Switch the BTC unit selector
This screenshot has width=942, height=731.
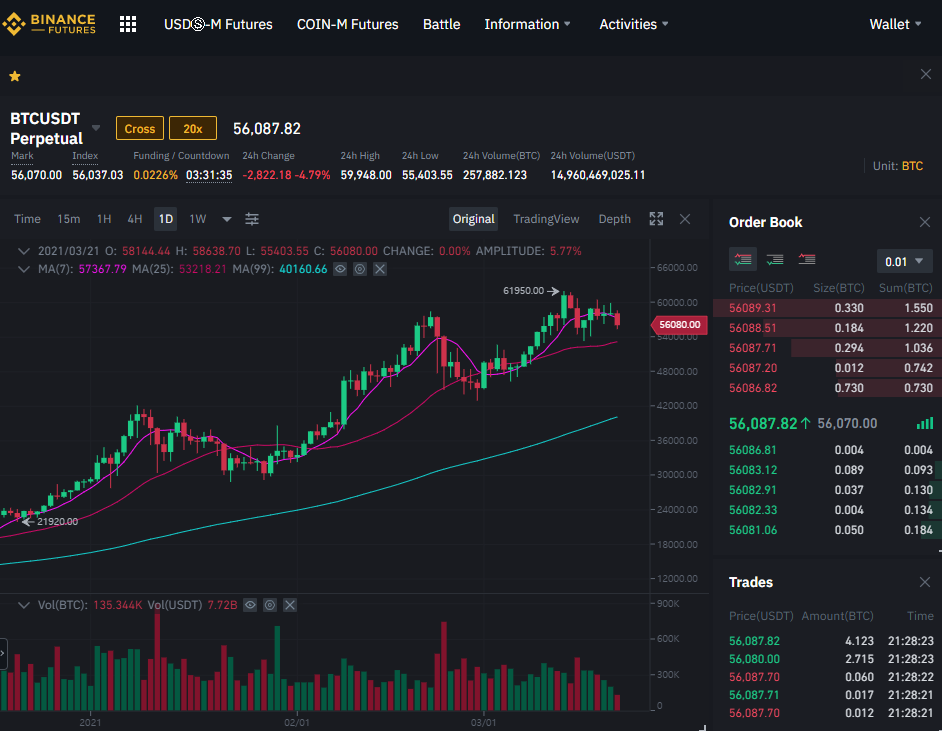[x=912, y=166]
